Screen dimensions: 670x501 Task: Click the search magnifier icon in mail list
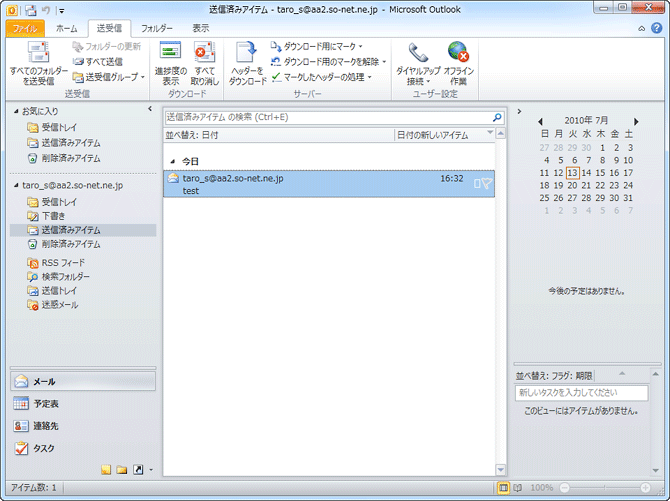click(x=497, y=117)
